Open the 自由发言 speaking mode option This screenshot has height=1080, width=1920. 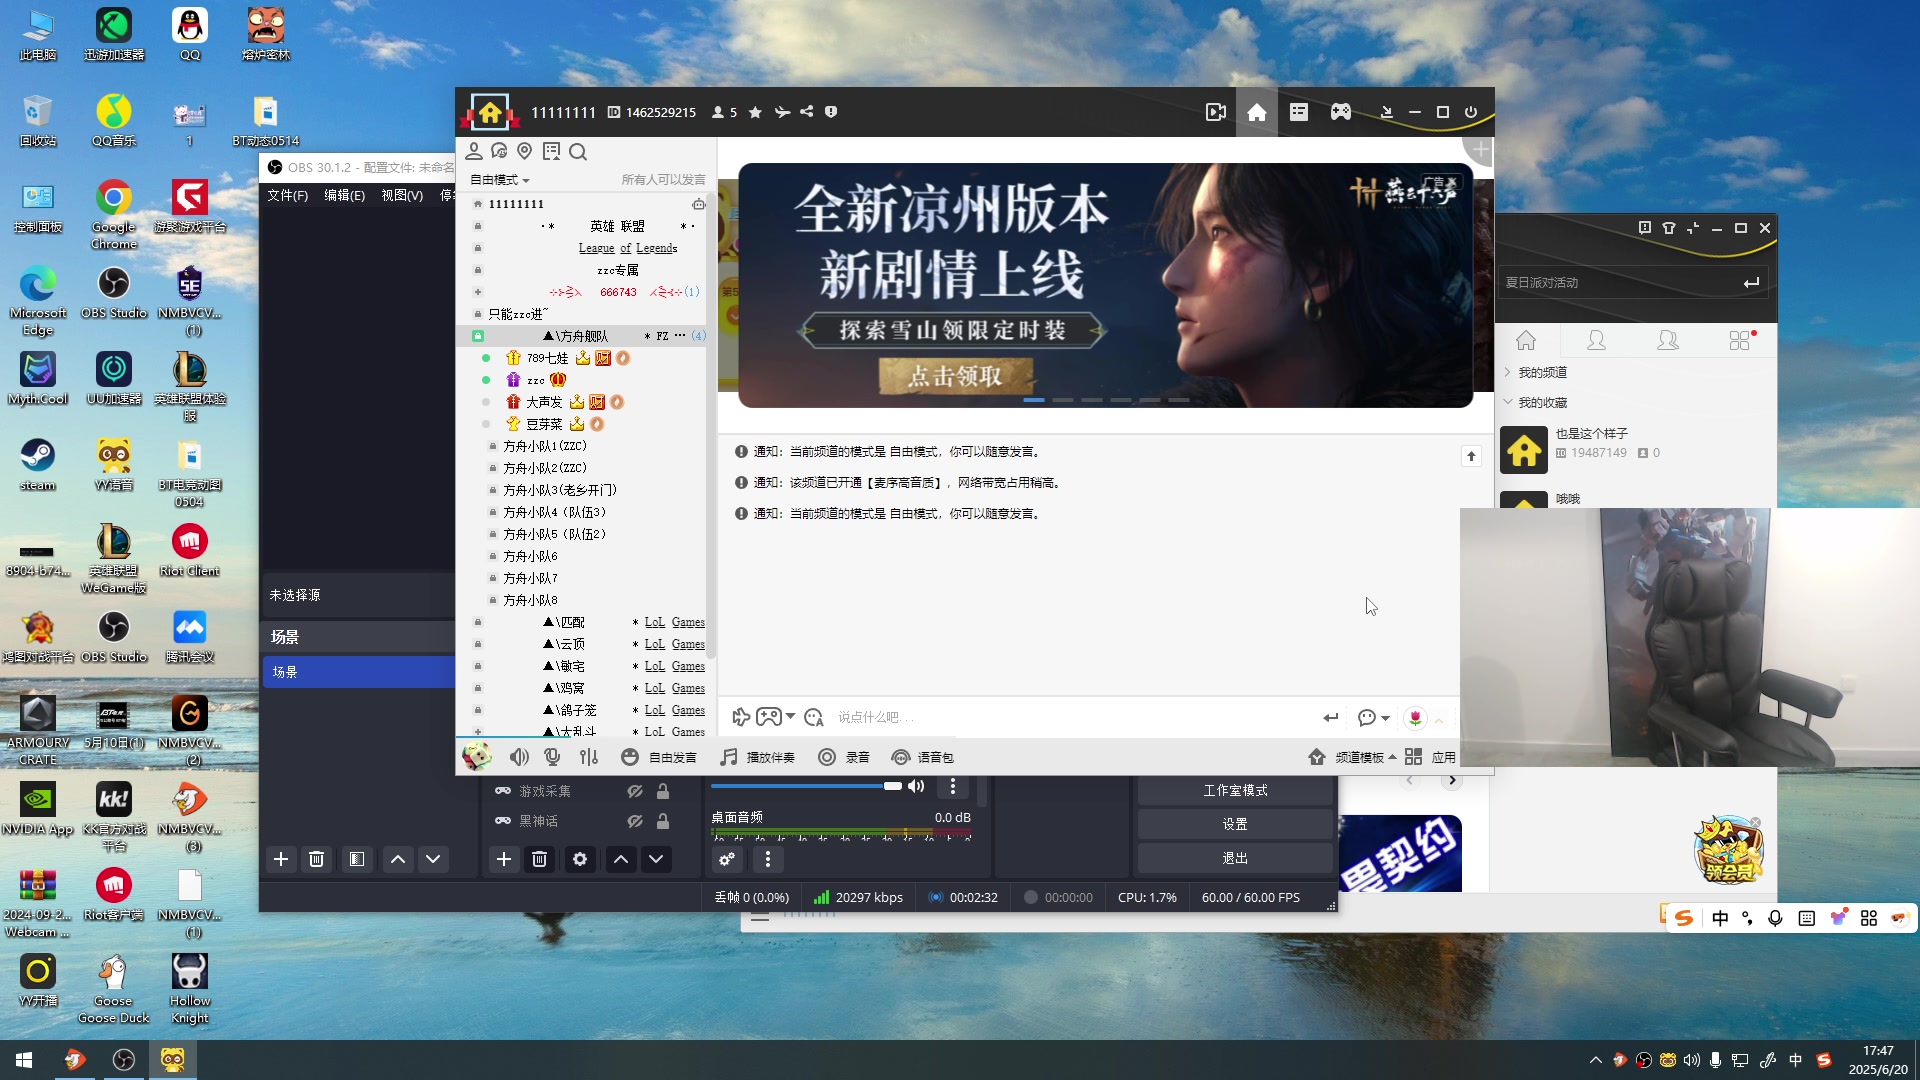click(x=659, y=757)
